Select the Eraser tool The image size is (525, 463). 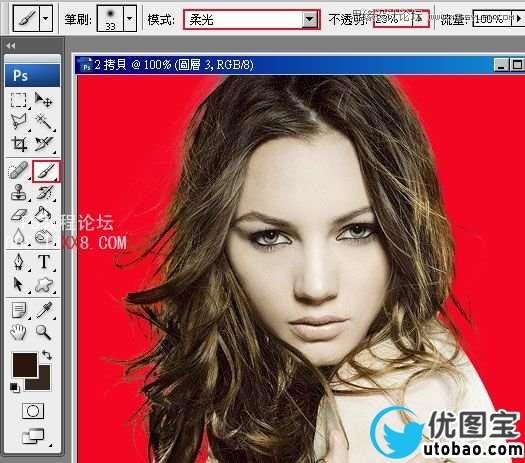pos(18,215)
